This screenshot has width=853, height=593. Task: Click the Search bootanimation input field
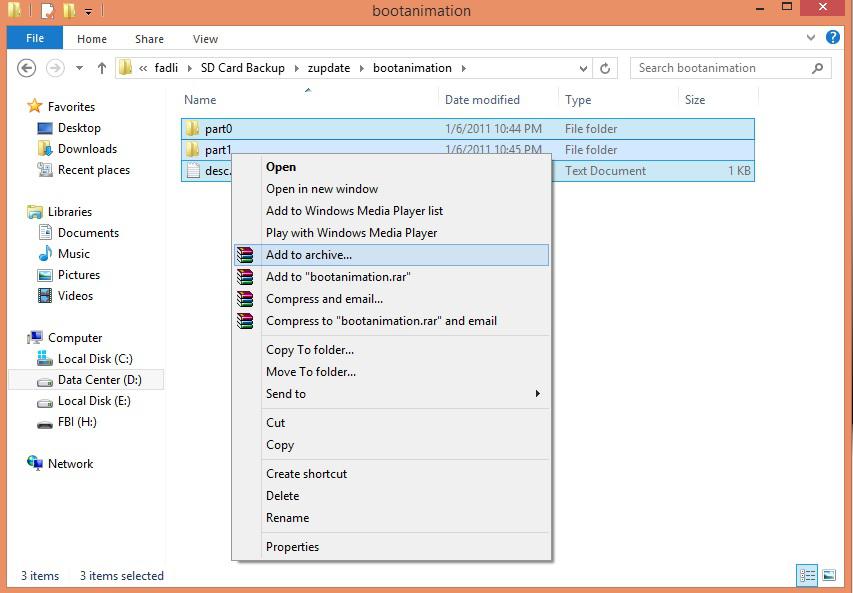720,68
